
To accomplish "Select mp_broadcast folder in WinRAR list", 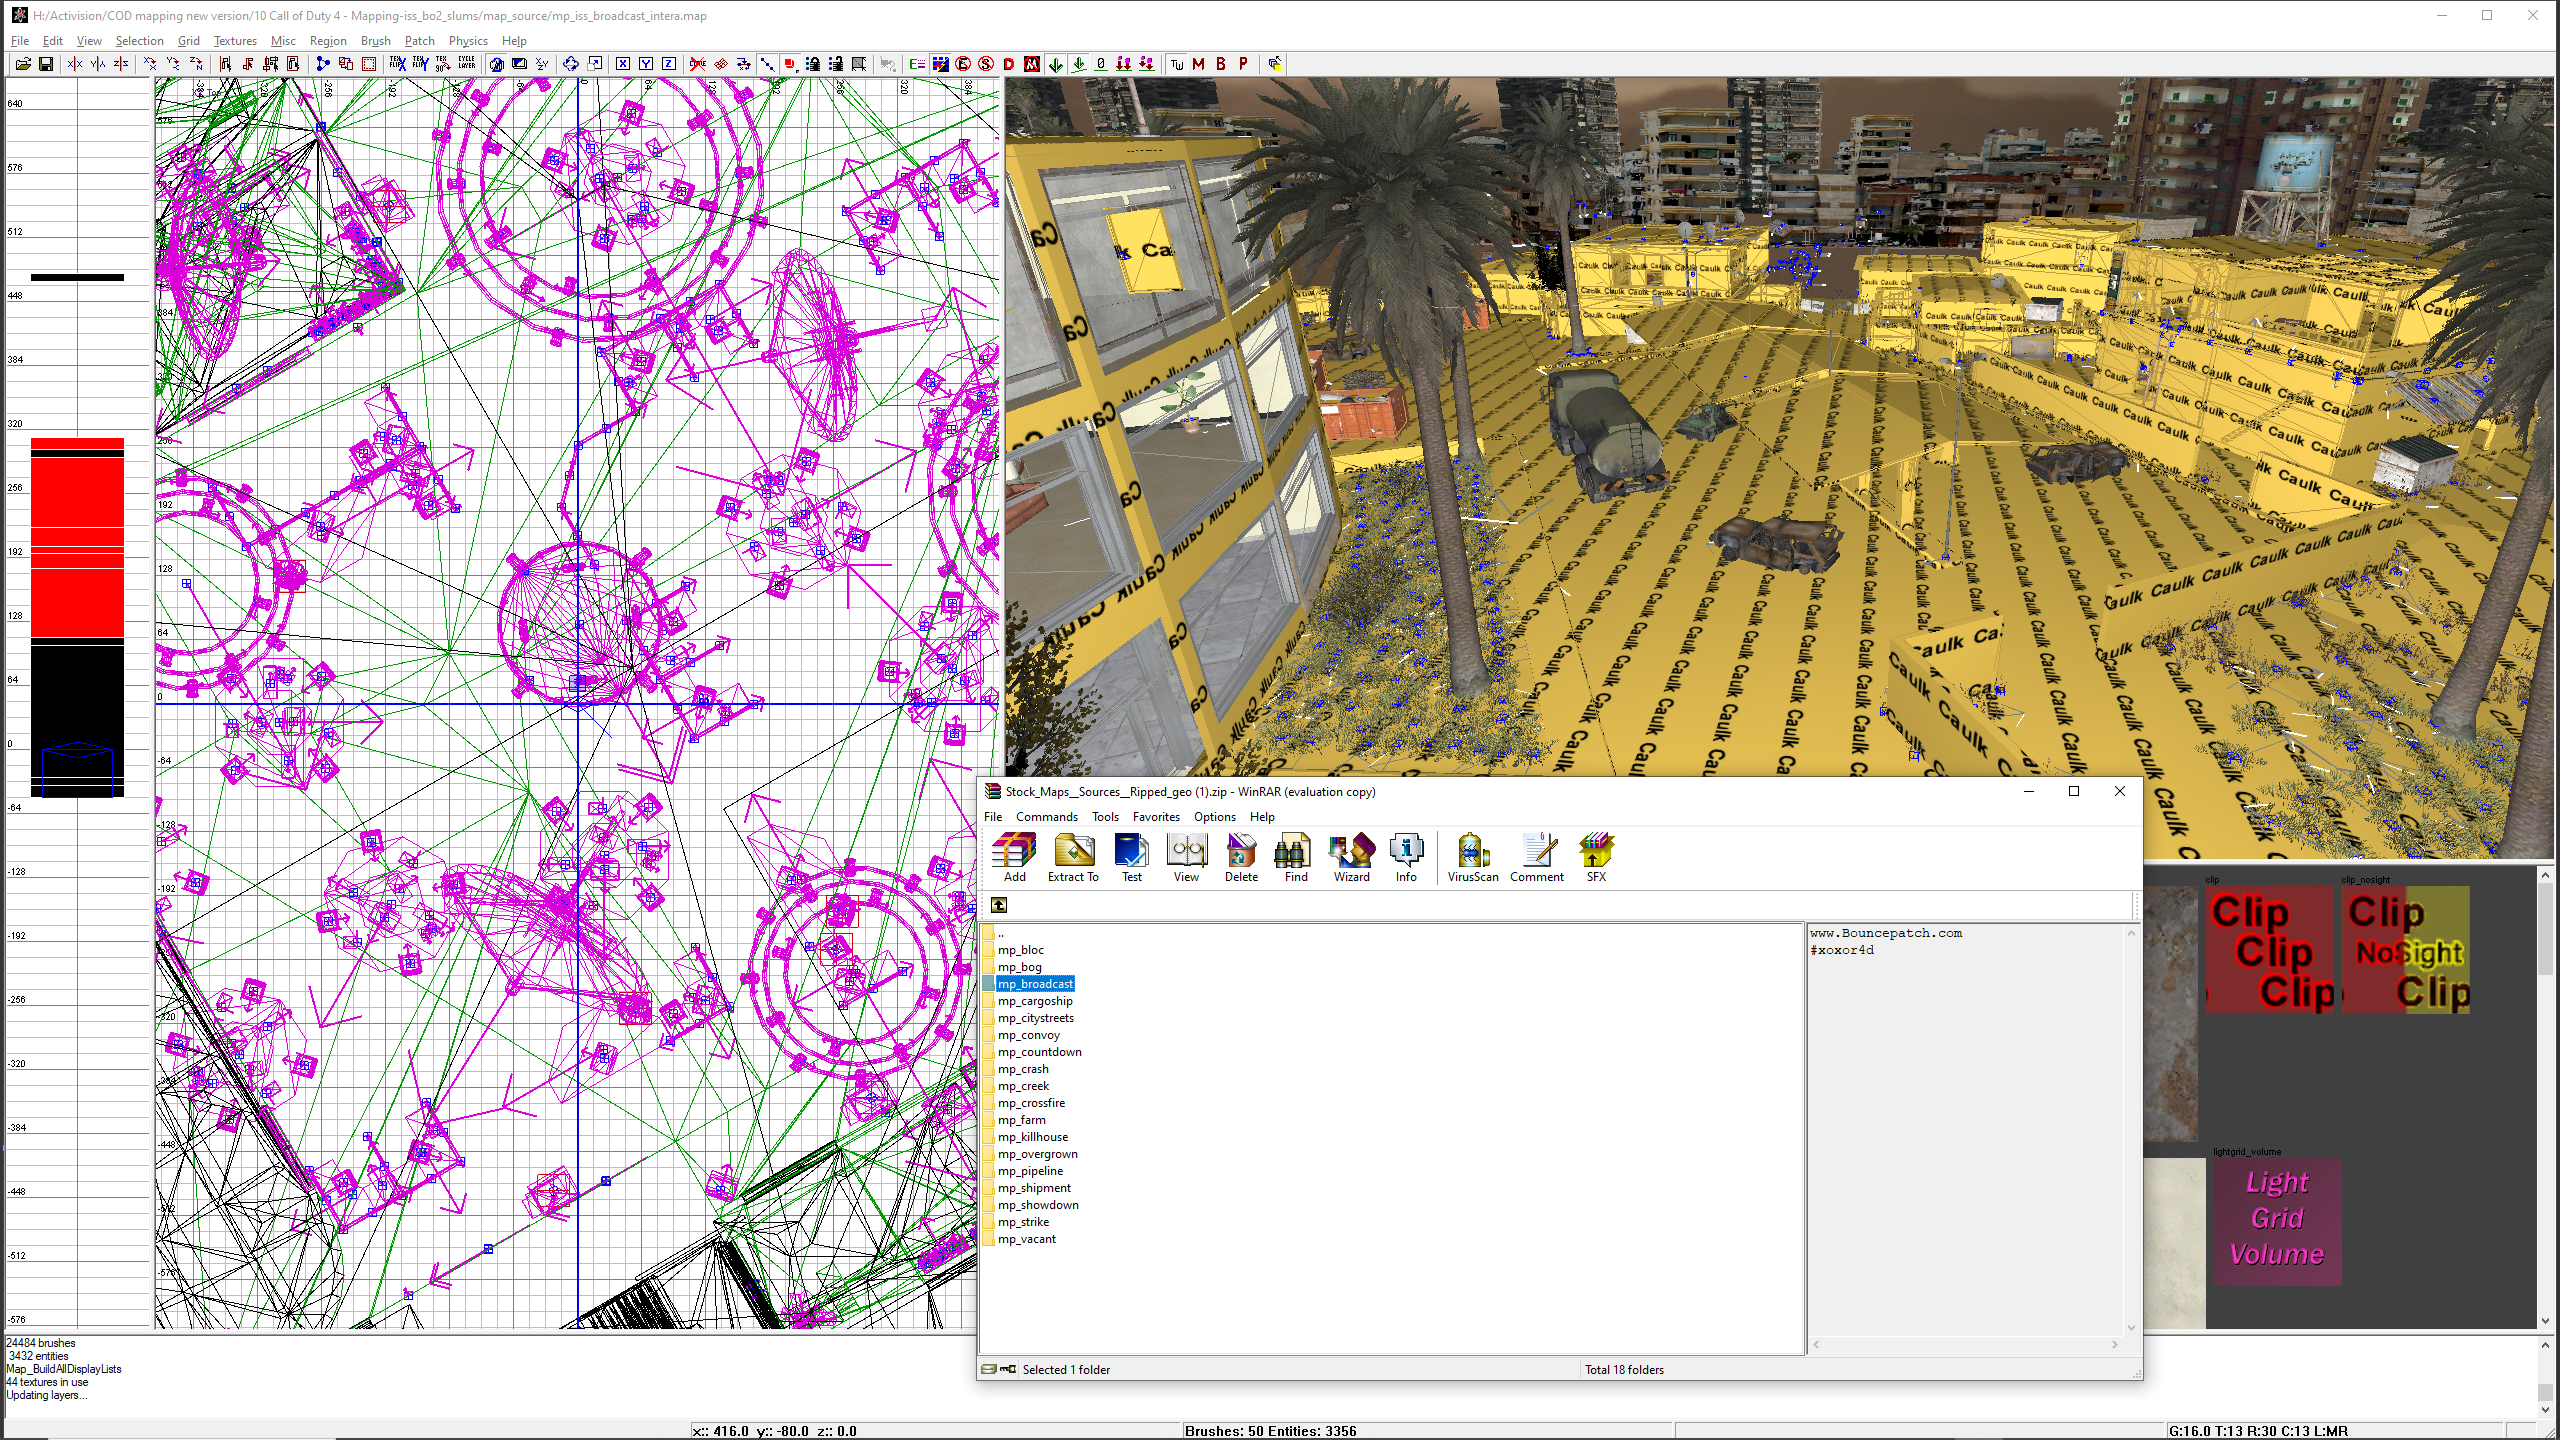I will [1035, 984].
